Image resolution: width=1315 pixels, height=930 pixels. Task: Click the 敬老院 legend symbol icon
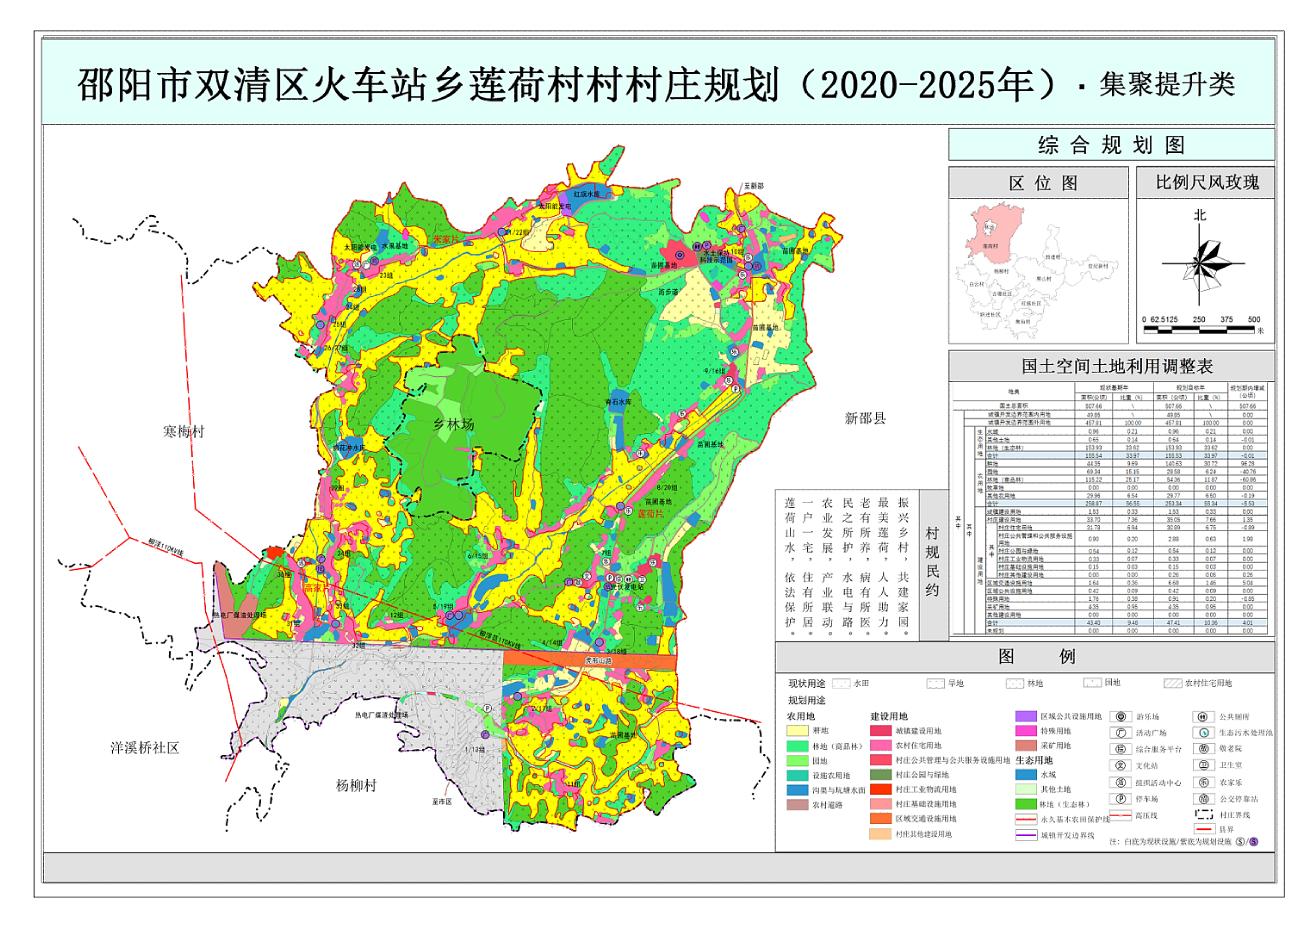tap(1204, 749)
